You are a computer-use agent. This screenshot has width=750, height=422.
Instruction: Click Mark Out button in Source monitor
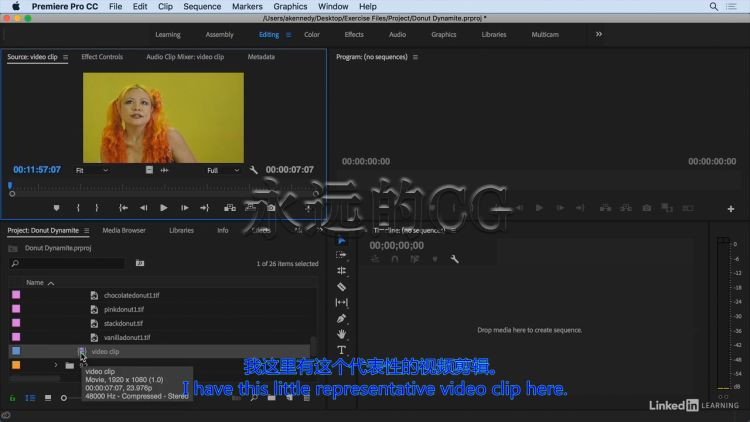tap(97, 208)
